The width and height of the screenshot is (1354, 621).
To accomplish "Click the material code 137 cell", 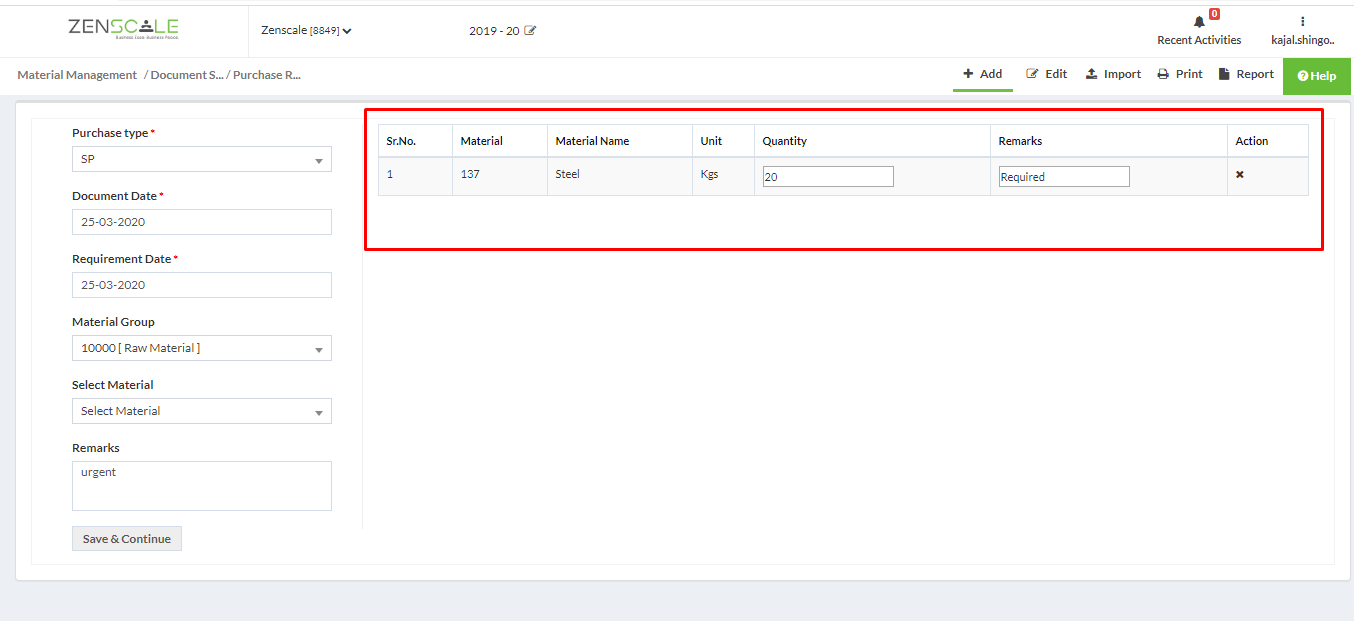I will 500,176.
